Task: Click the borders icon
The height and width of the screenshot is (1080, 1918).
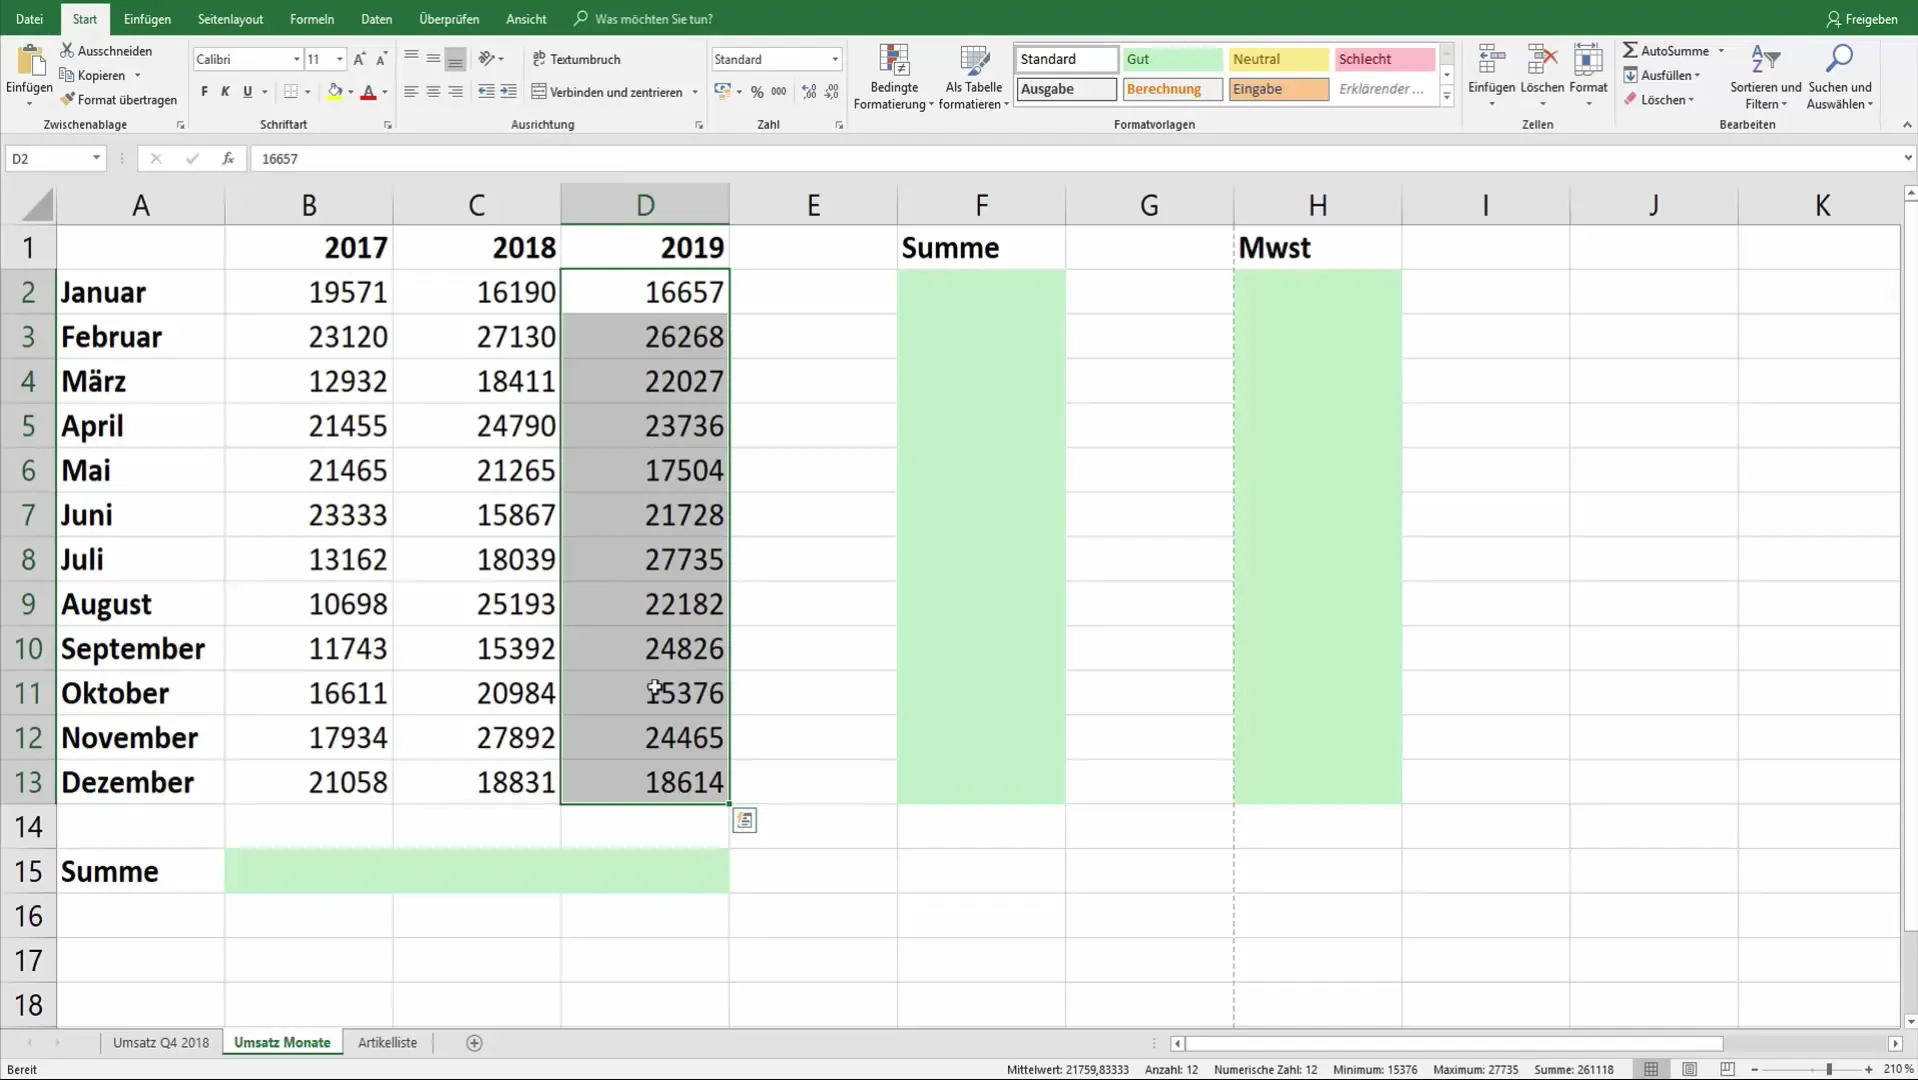Action: click(x=291, y=91)
